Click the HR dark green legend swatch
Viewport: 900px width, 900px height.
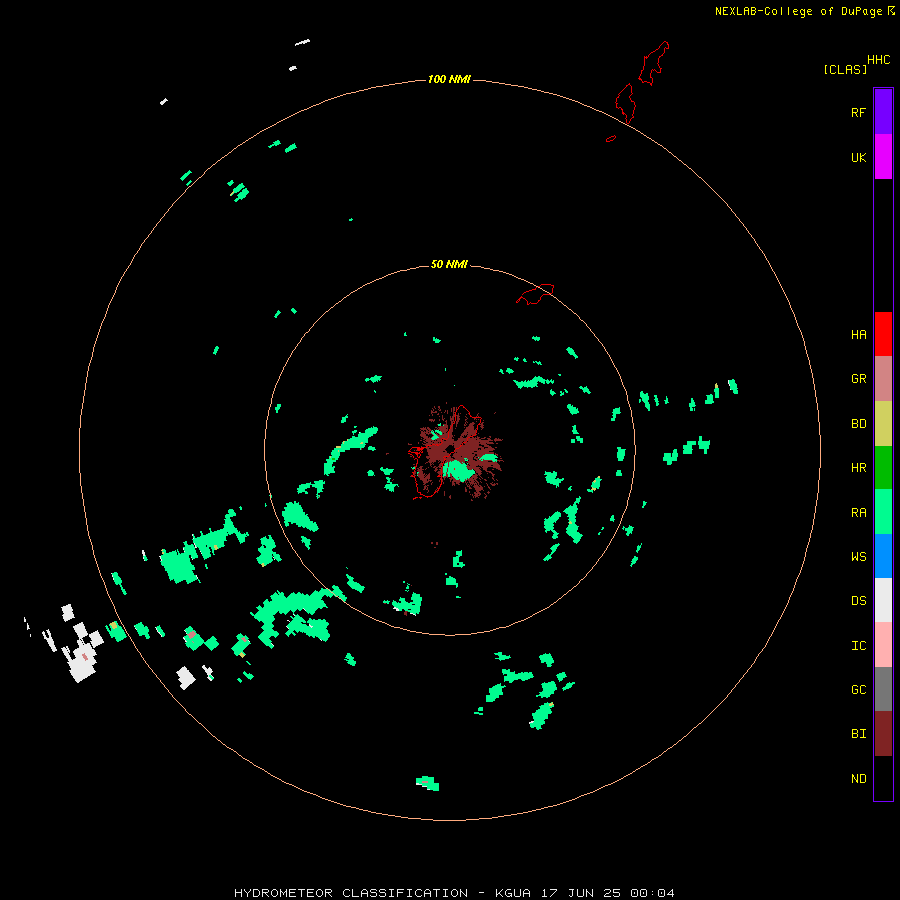coord(883,468)
